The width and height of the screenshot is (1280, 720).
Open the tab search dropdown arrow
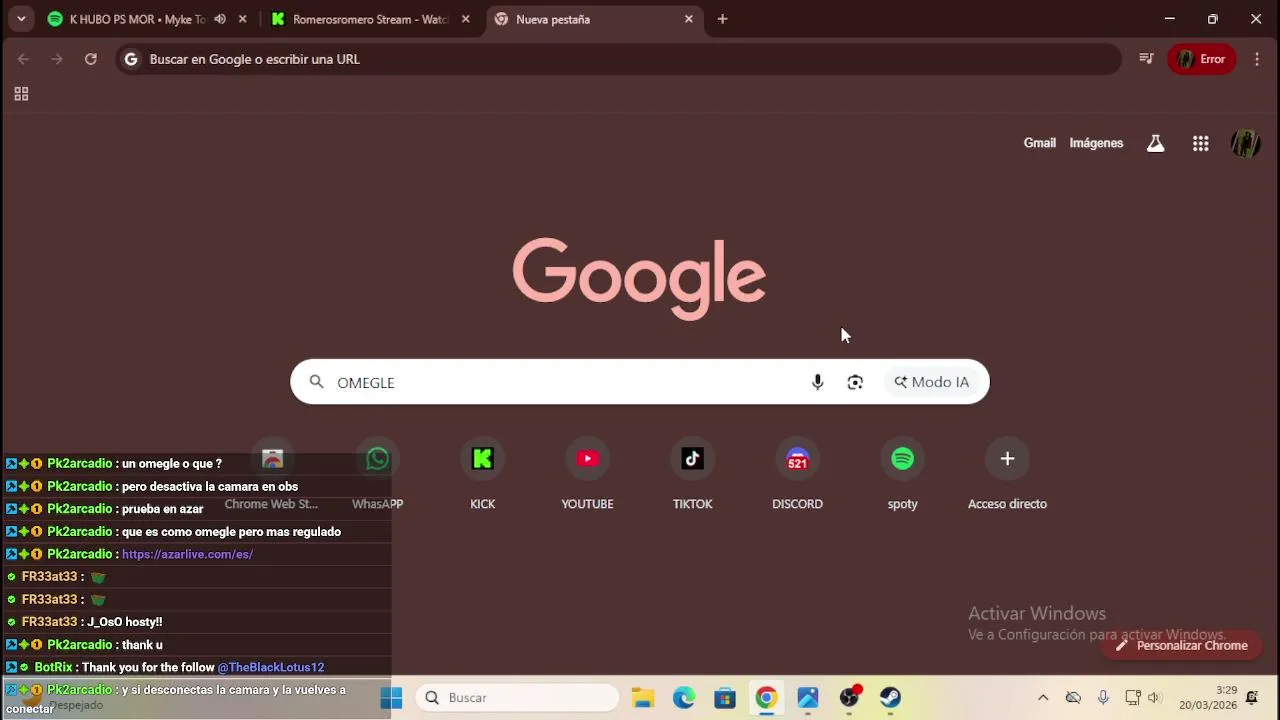[x=21, y=19]
